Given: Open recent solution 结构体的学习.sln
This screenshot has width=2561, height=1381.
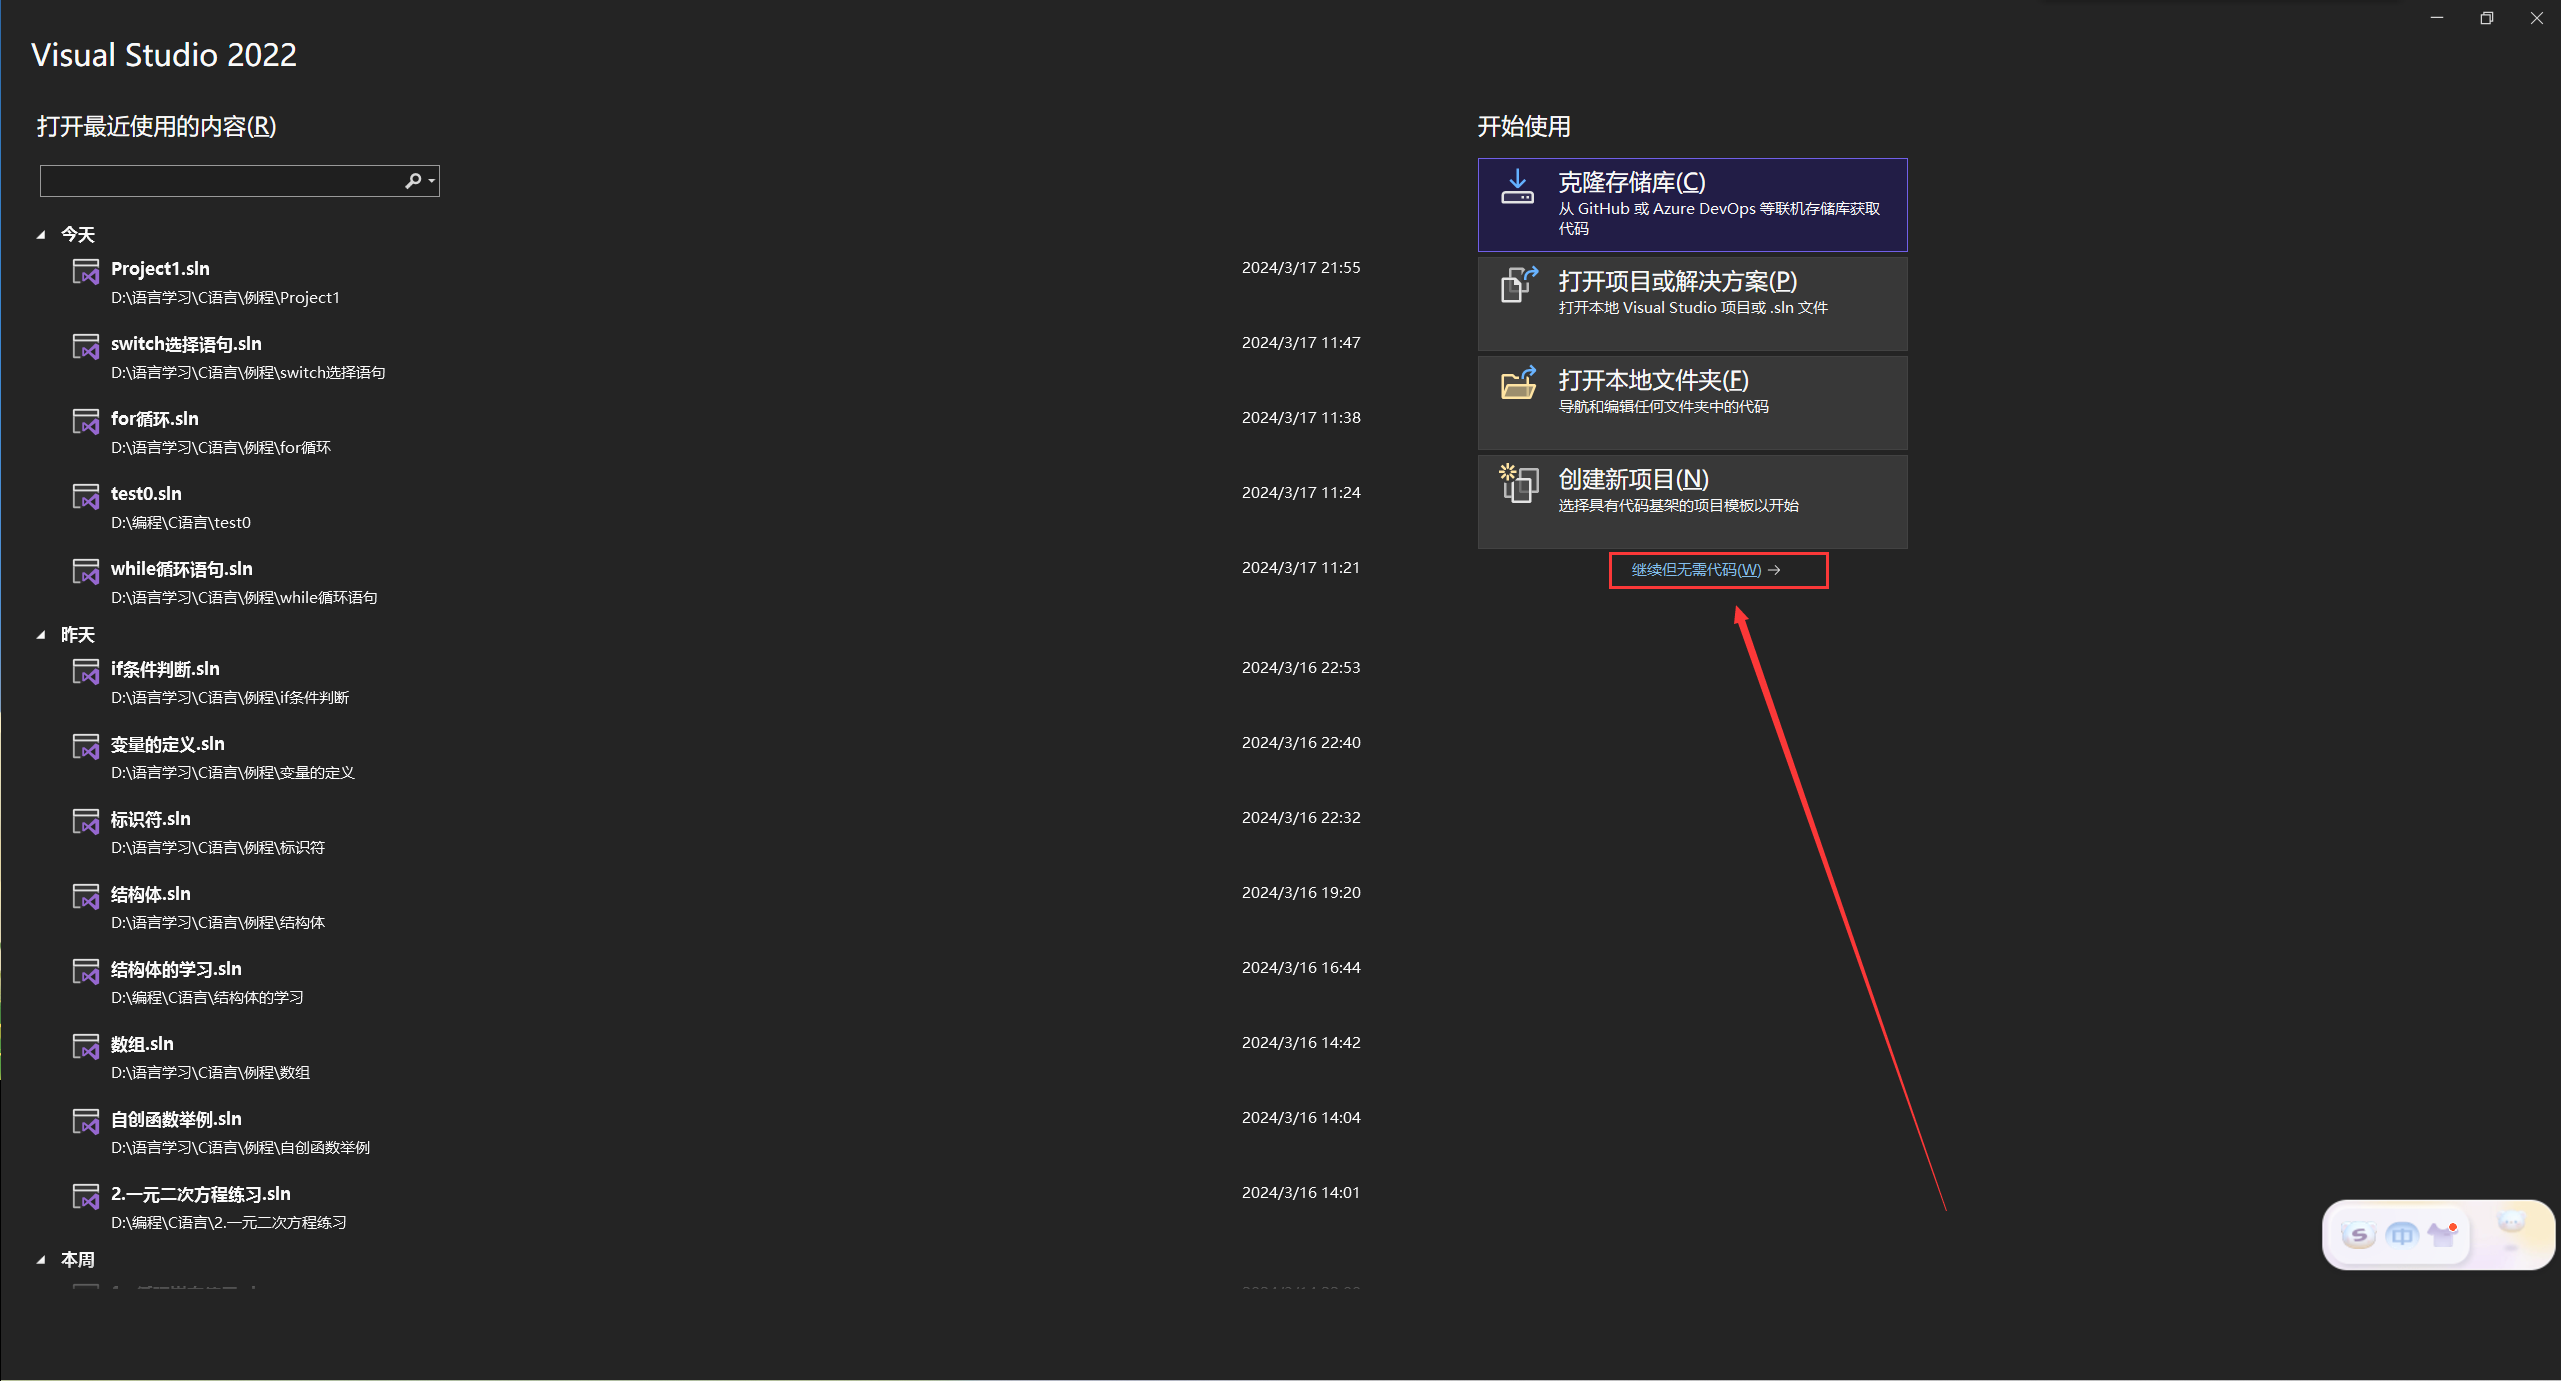Looking at the screenshot, I should coord(716,982).
